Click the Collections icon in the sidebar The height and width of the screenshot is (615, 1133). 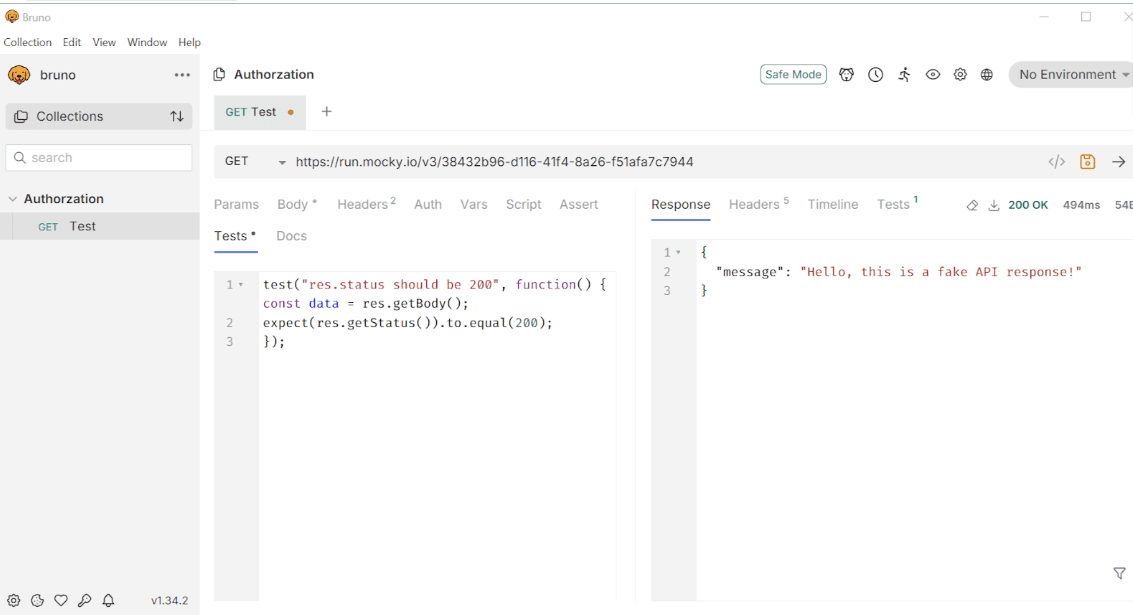pyautogui.click(x=21, y=116)
